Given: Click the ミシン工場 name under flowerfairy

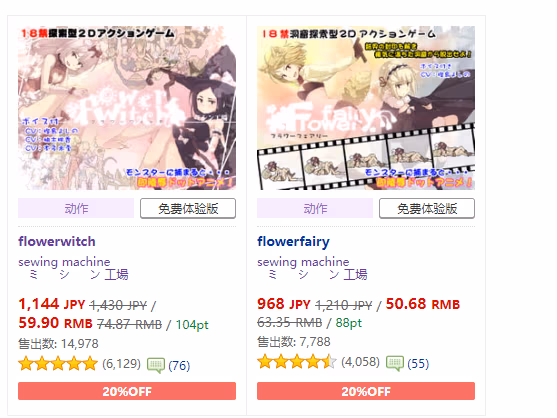Looking at the screenshot, I should (x=317, y=275).
